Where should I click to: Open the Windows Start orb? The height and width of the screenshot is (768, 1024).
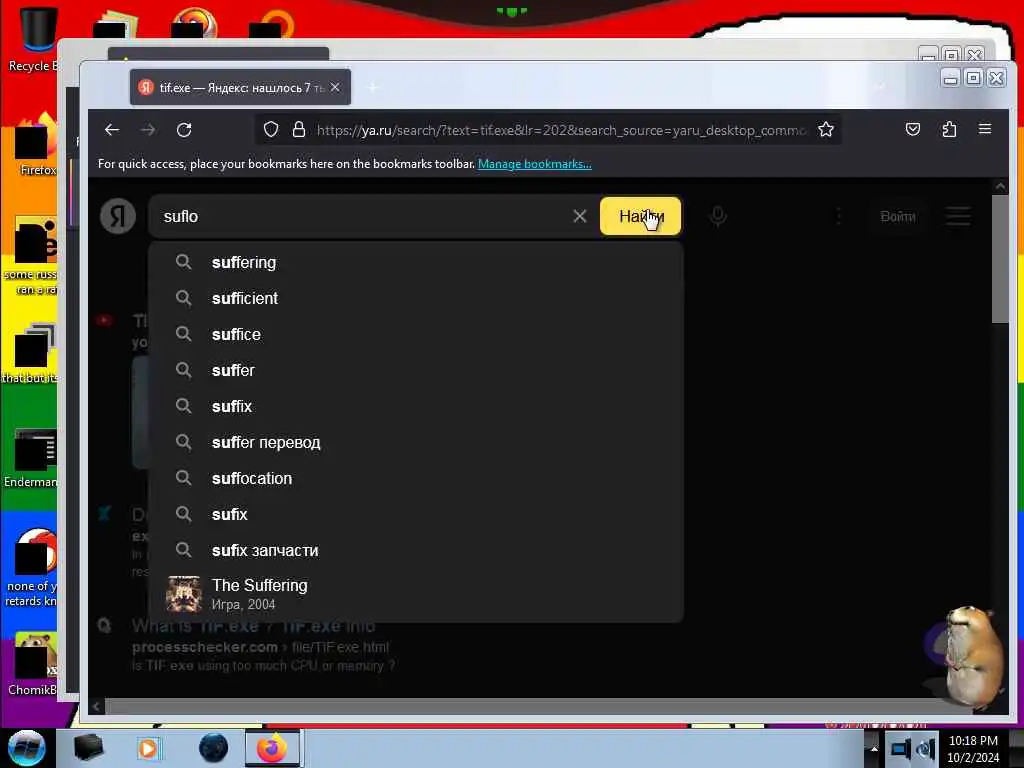coord(26,748)
